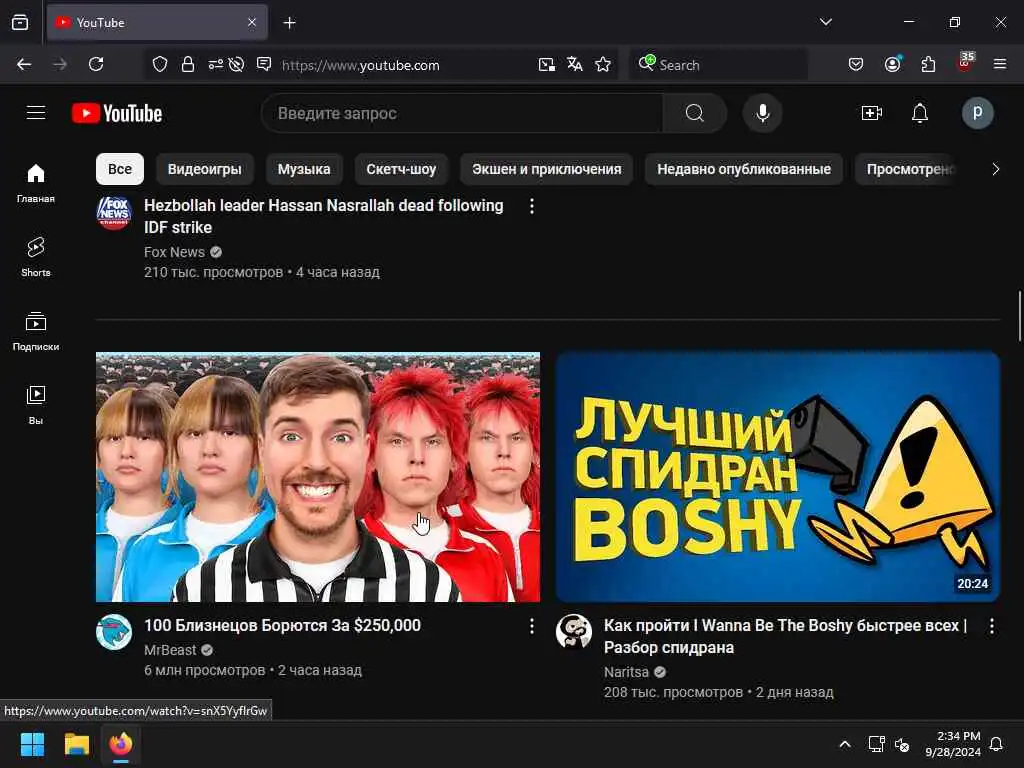Go back in Firefox
The image size is (1024, 768).
tap(24, 64)
